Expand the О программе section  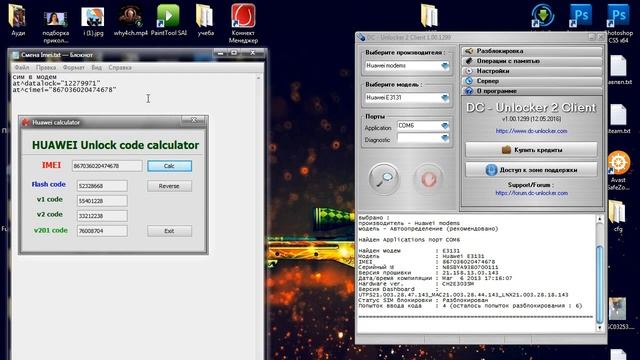pos(532,91)
